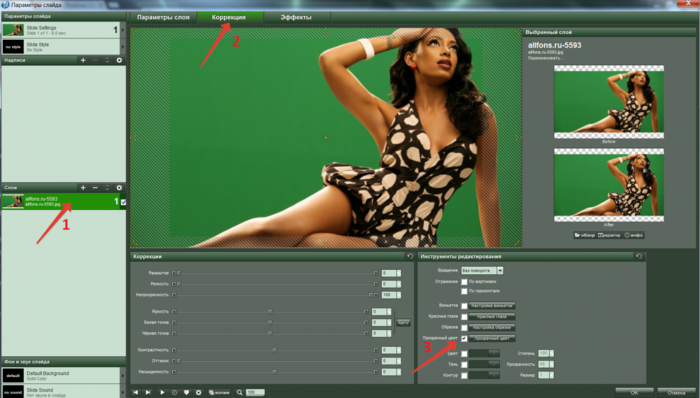Click the Чёрная точка slider handle
Image resolution: width=700 pixels, height=398 pixels.
[x=270, y=333]
